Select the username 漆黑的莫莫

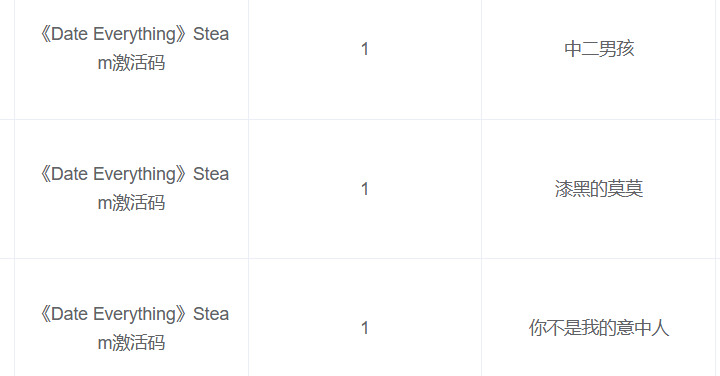[x=599, y=189]
